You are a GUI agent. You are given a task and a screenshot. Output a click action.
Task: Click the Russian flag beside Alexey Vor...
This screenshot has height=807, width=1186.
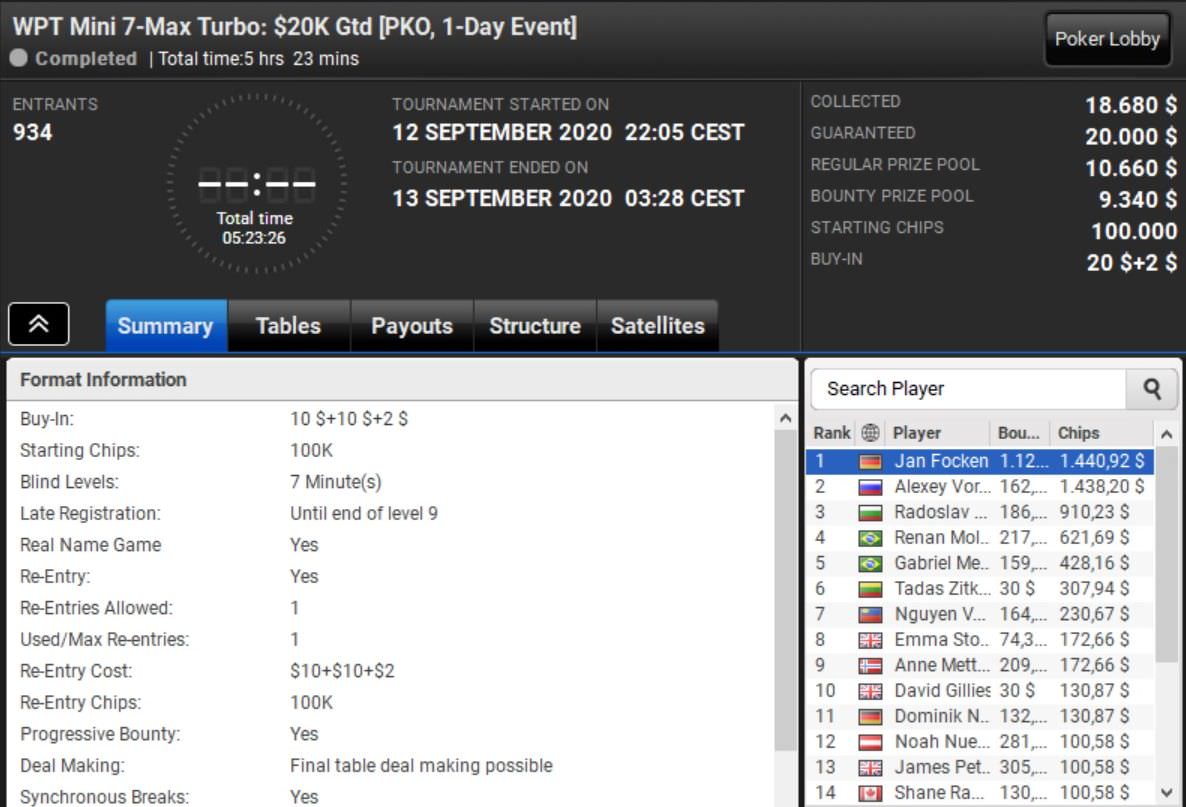[x=871, y=487]
